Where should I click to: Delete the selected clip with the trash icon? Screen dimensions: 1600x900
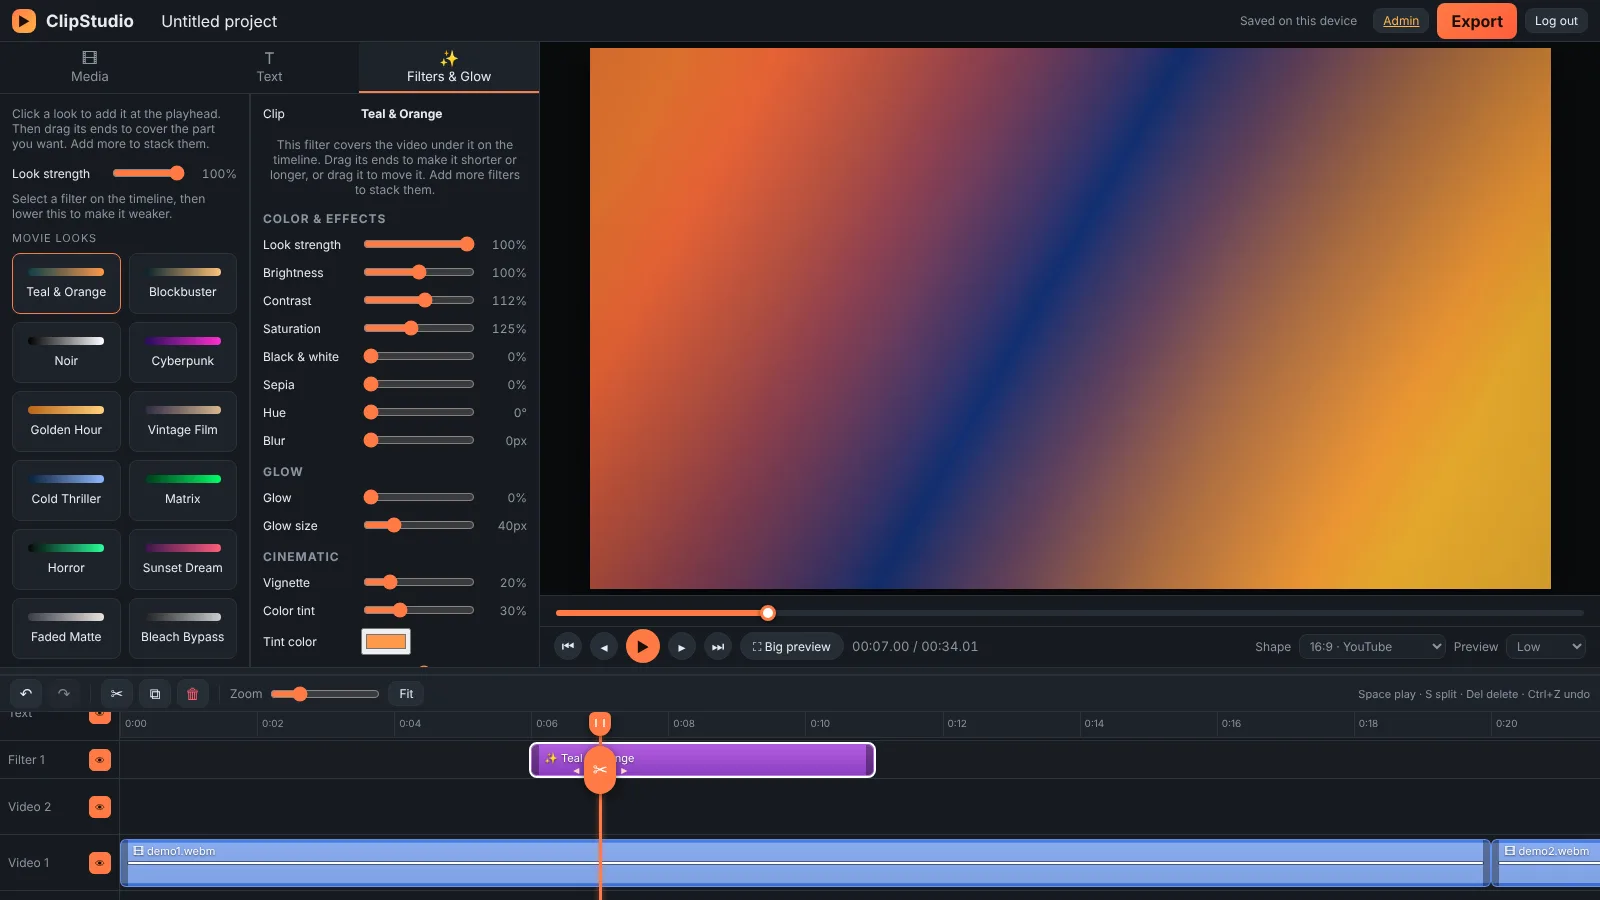(x=193, y=693)
